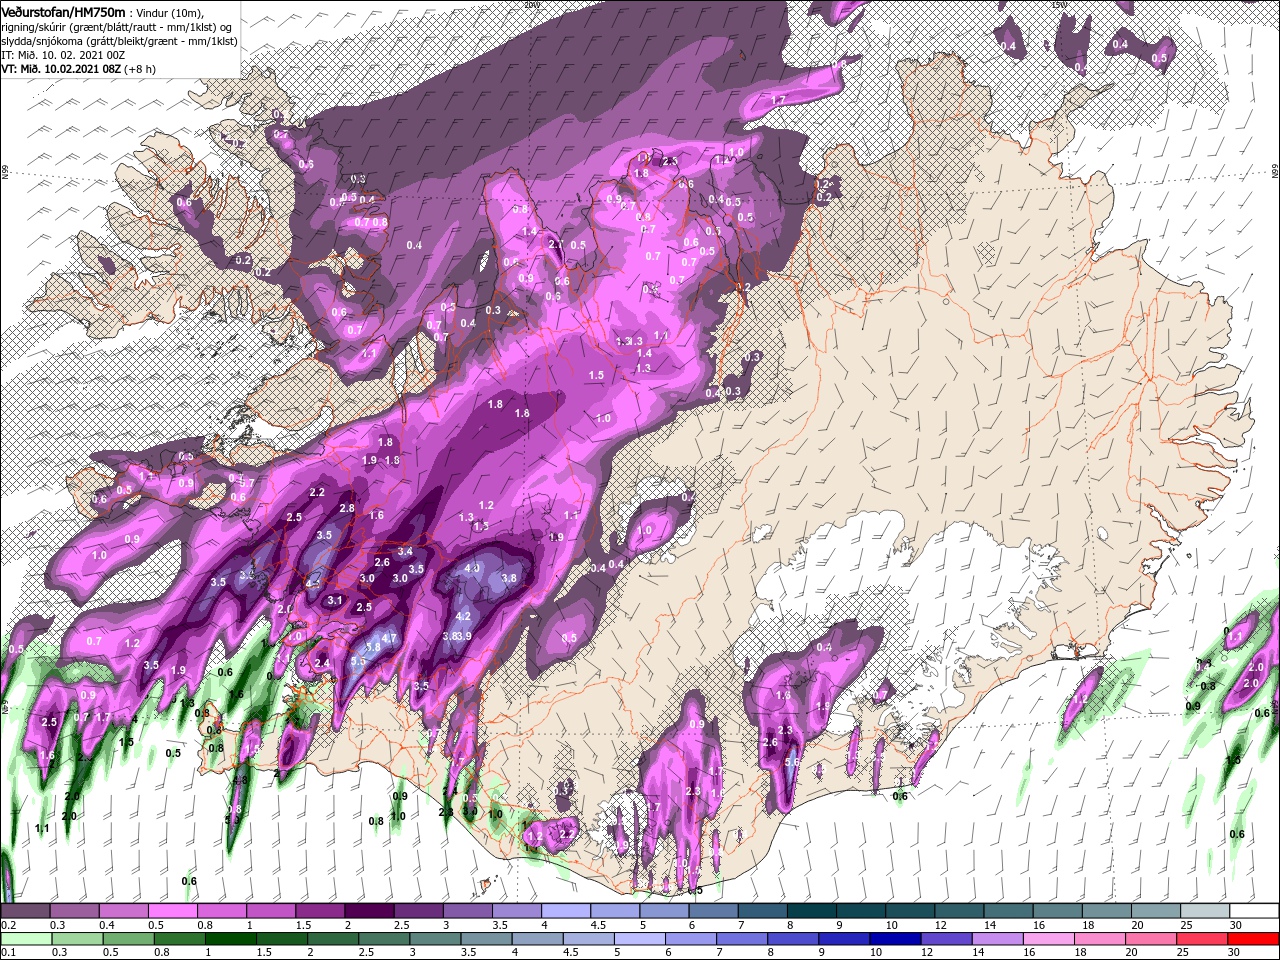
Task: Click the lavender swatch between 4 and 4.5, top row
Action: 565,911
